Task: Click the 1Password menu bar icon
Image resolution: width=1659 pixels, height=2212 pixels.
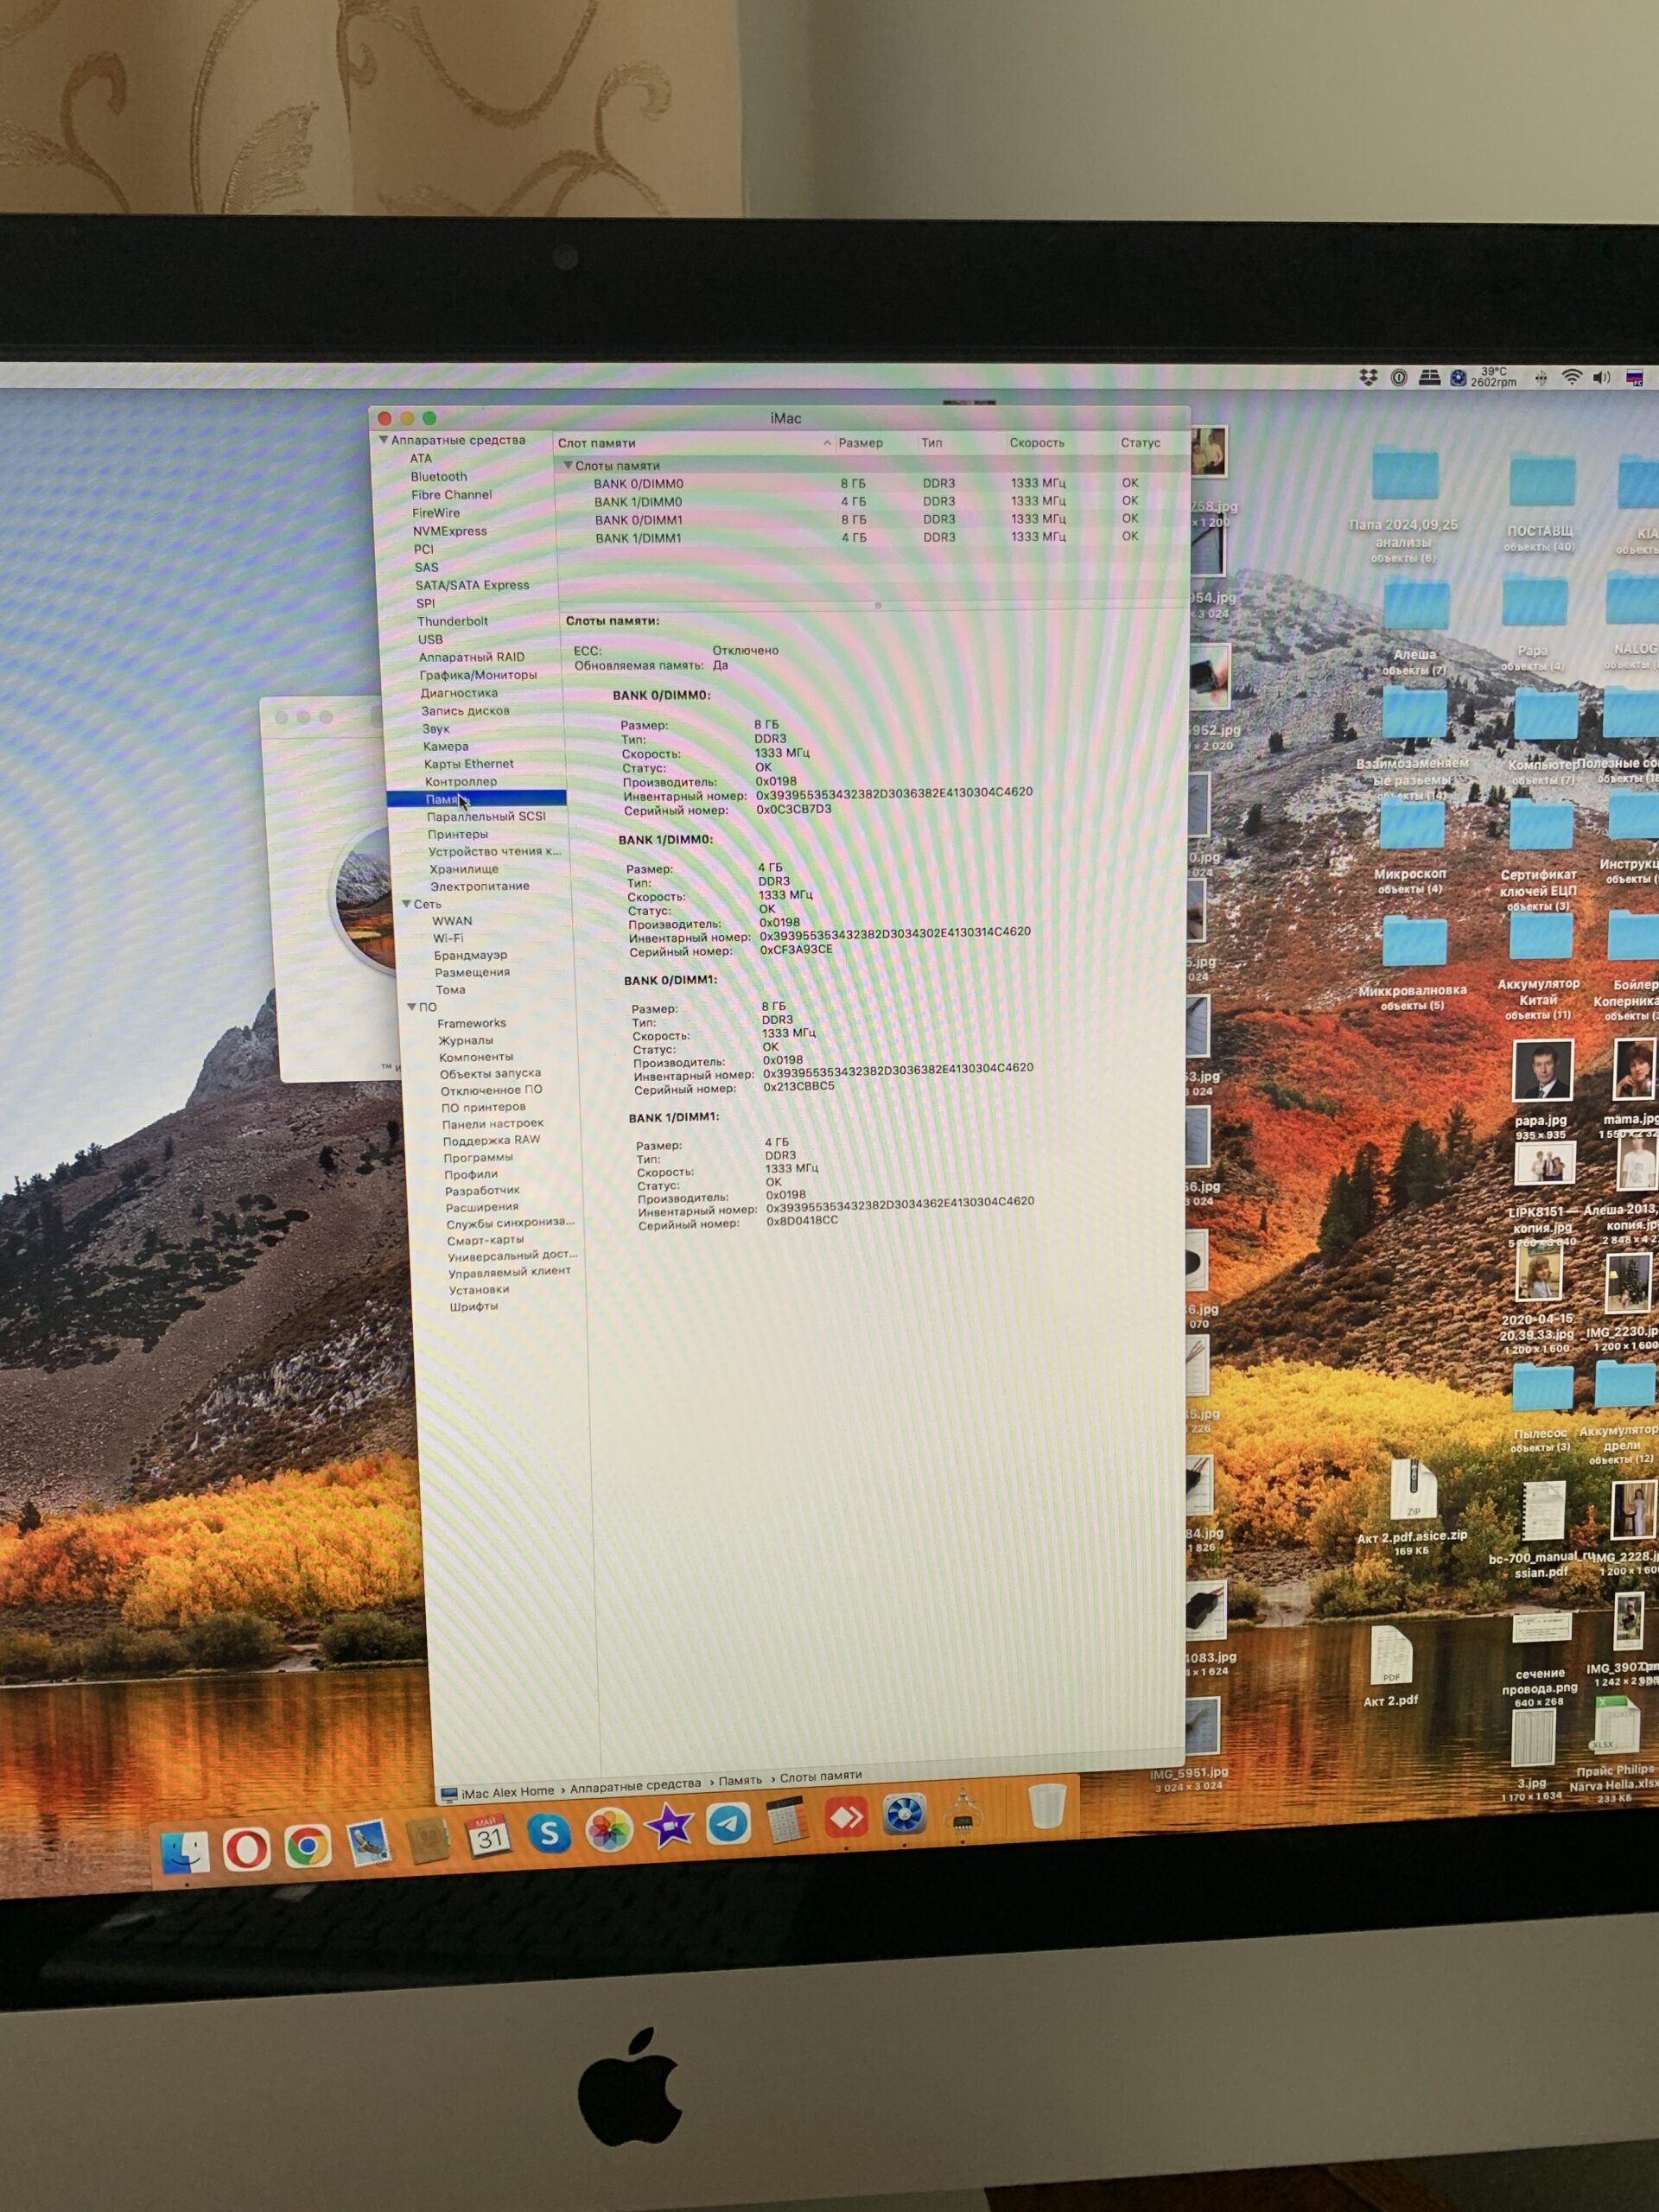Action: (x=1399, y=377)
